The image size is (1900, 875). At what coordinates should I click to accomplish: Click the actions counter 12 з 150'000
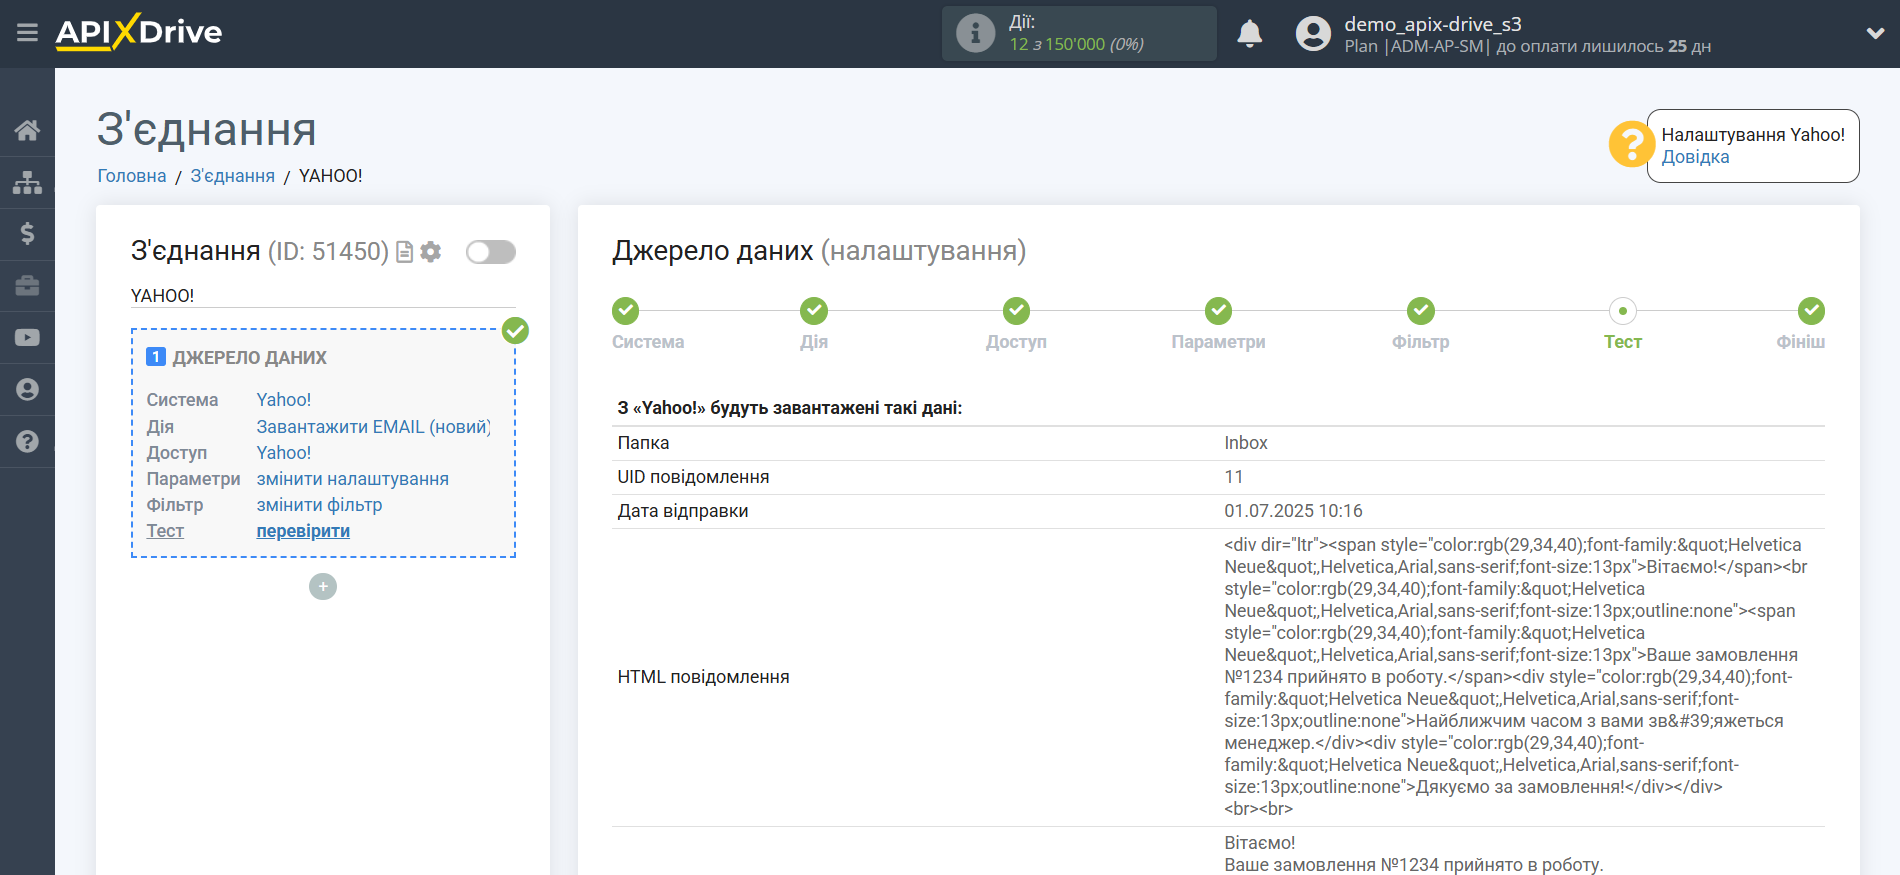pyautogui.click(x=1076, y=44)
